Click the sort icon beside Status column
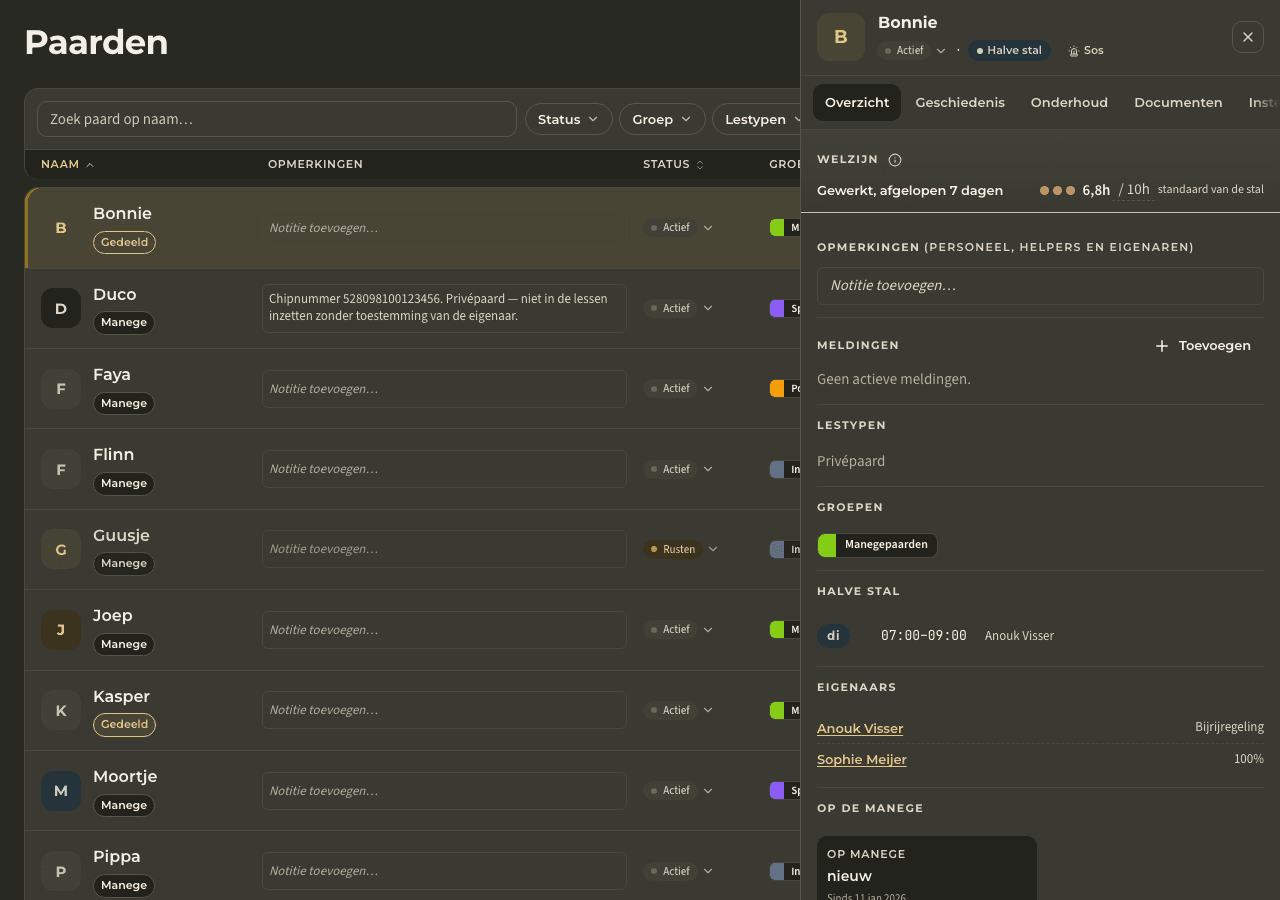The width and height of the screenshot is (1280, 900). tap(700, 165)
